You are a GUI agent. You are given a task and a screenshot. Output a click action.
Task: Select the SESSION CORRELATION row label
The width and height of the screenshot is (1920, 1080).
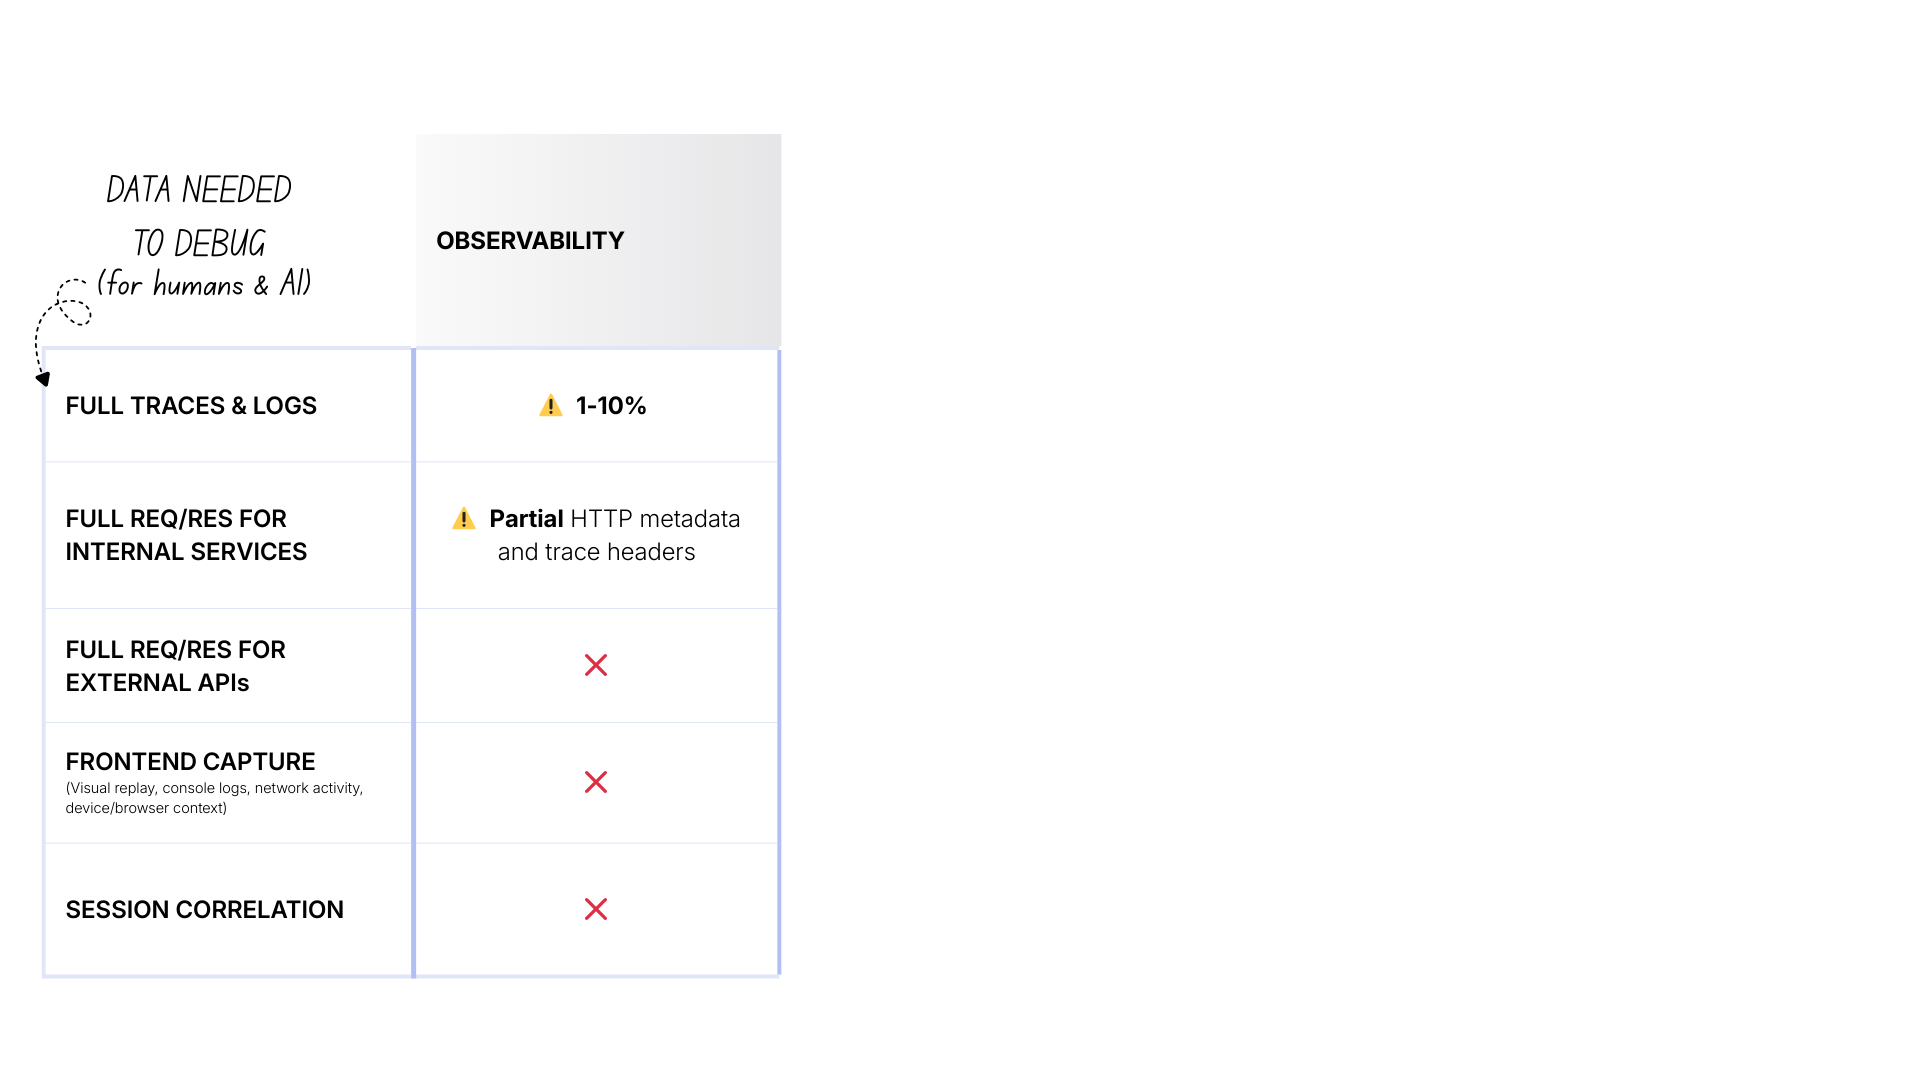tap(204, 910)
